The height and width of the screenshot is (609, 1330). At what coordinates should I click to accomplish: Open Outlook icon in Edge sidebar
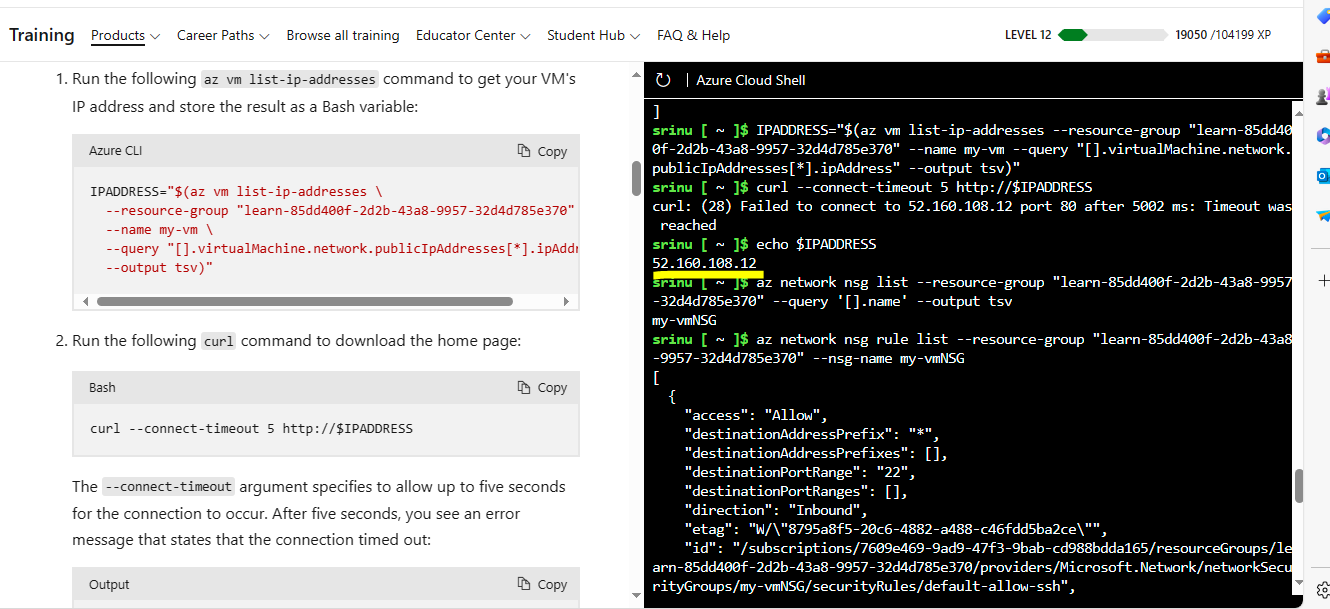1322,175
